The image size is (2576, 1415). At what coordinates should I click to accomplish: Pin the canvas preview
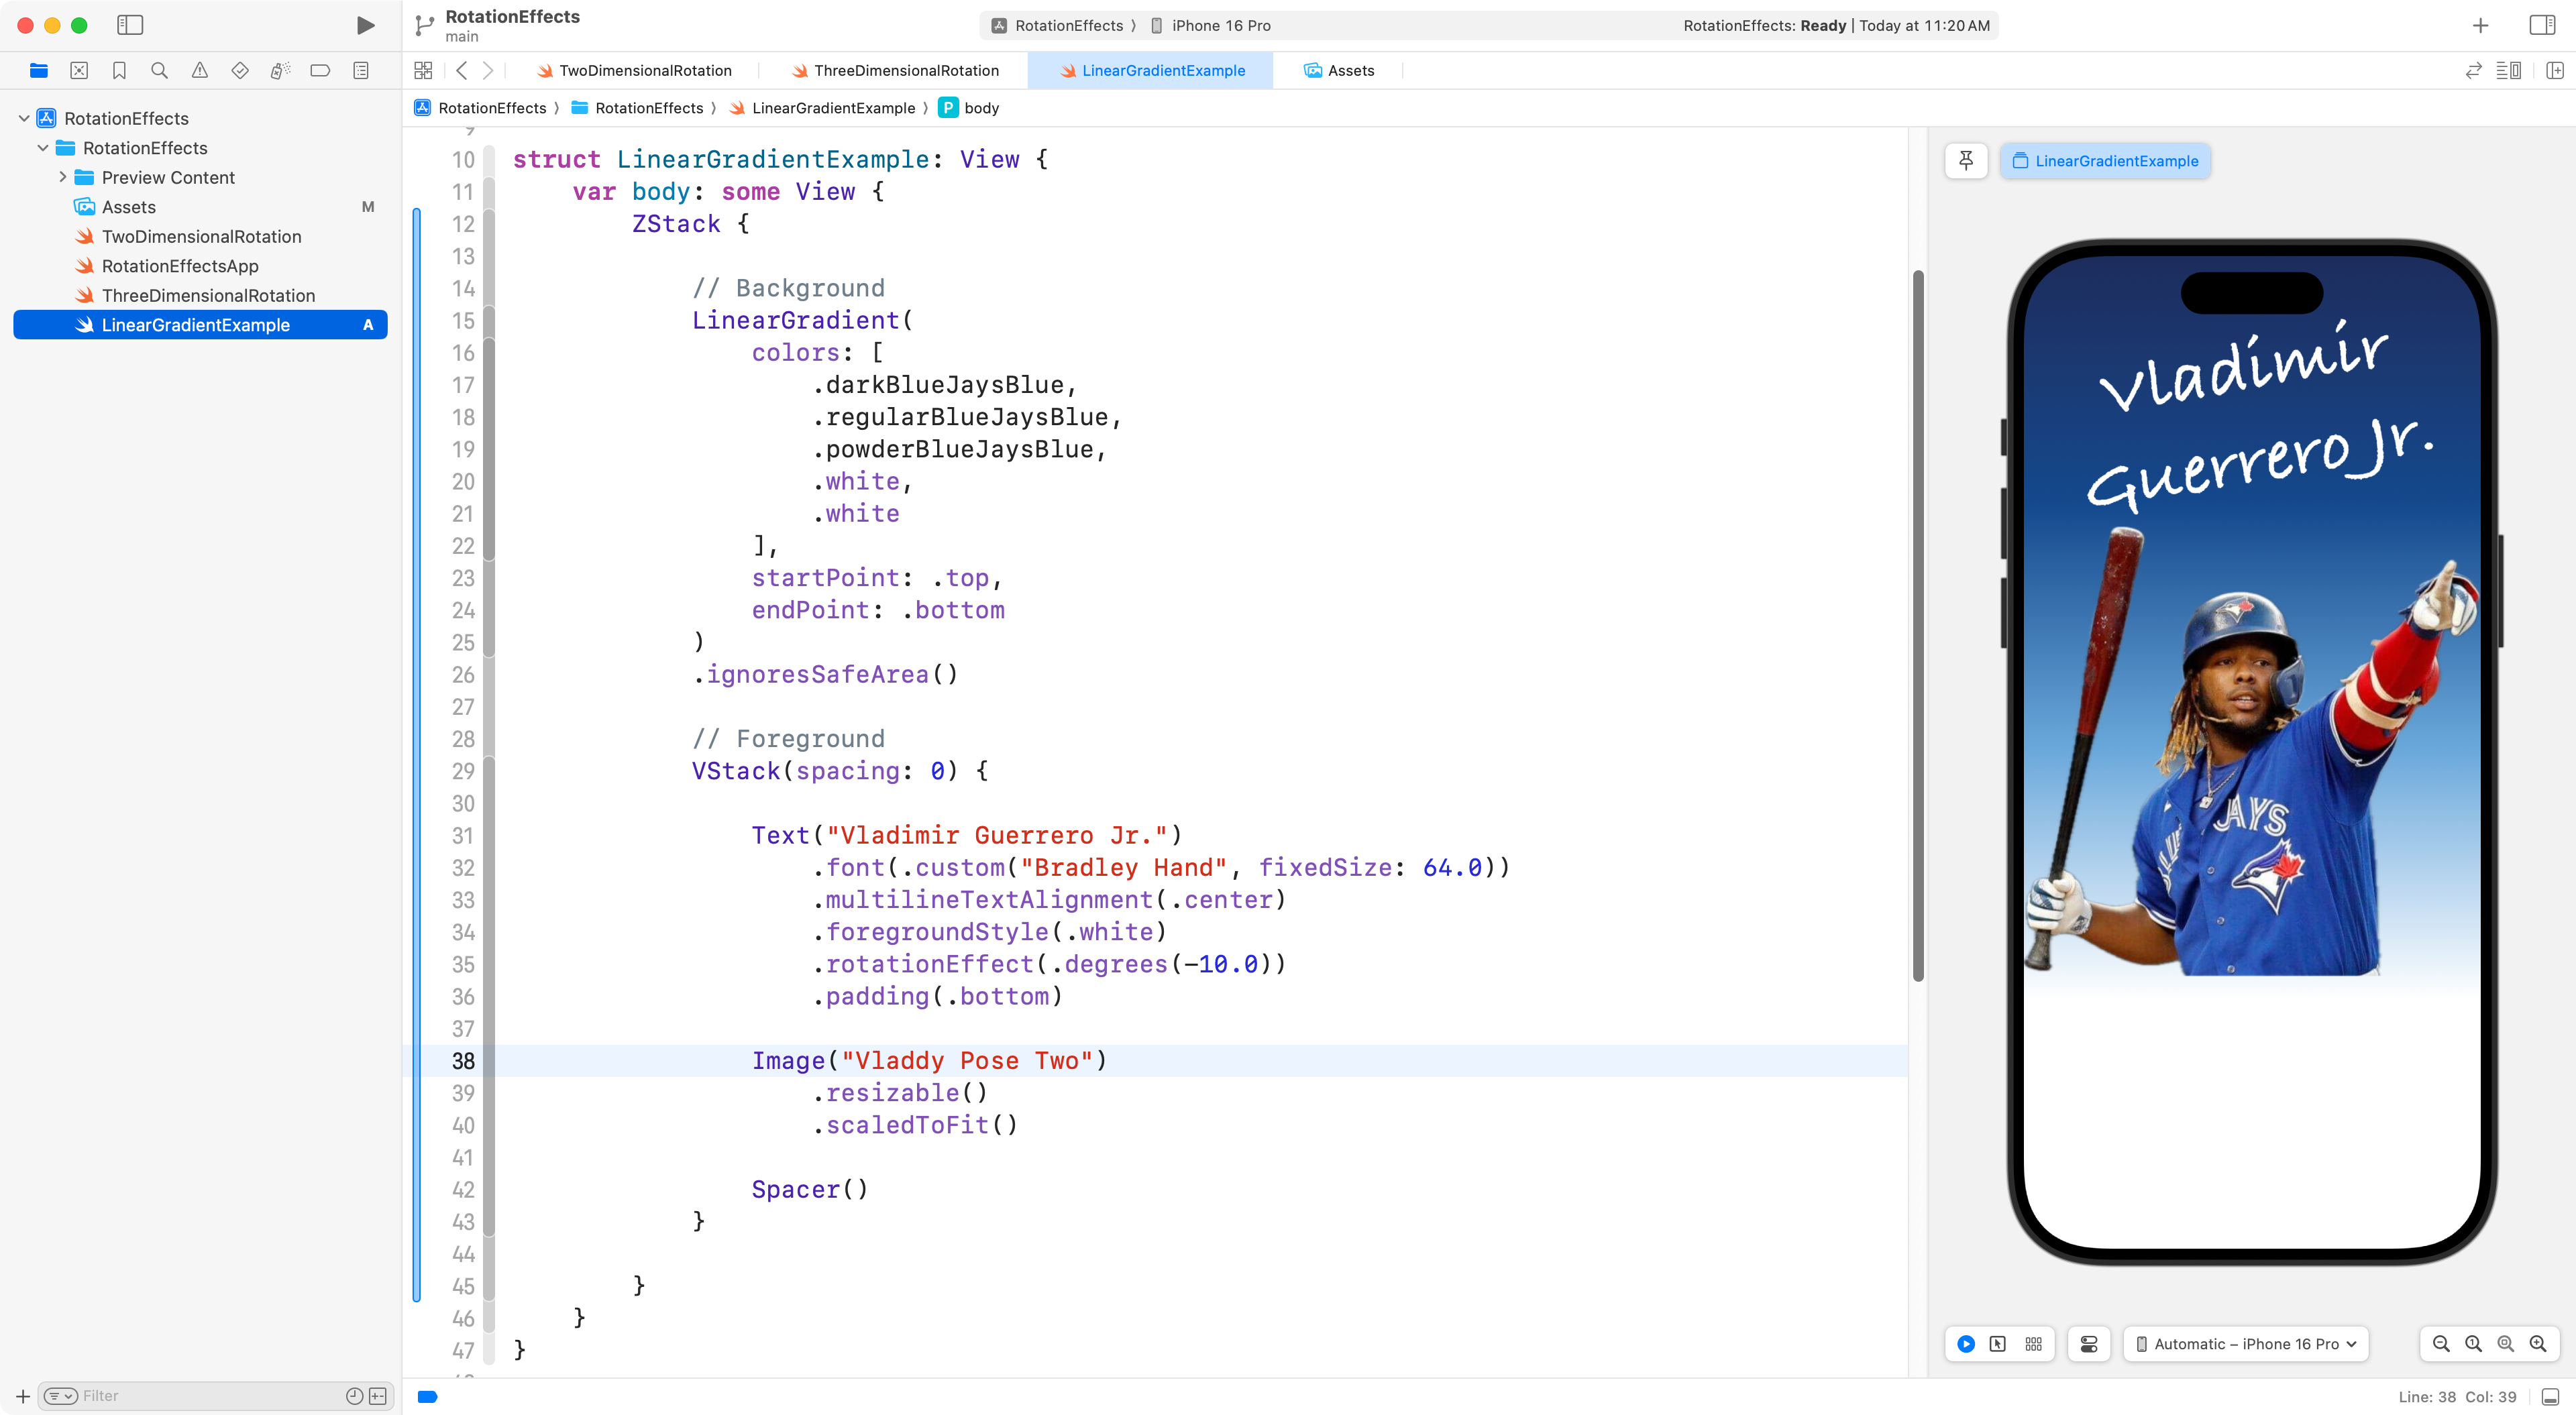coord(1966,161)
